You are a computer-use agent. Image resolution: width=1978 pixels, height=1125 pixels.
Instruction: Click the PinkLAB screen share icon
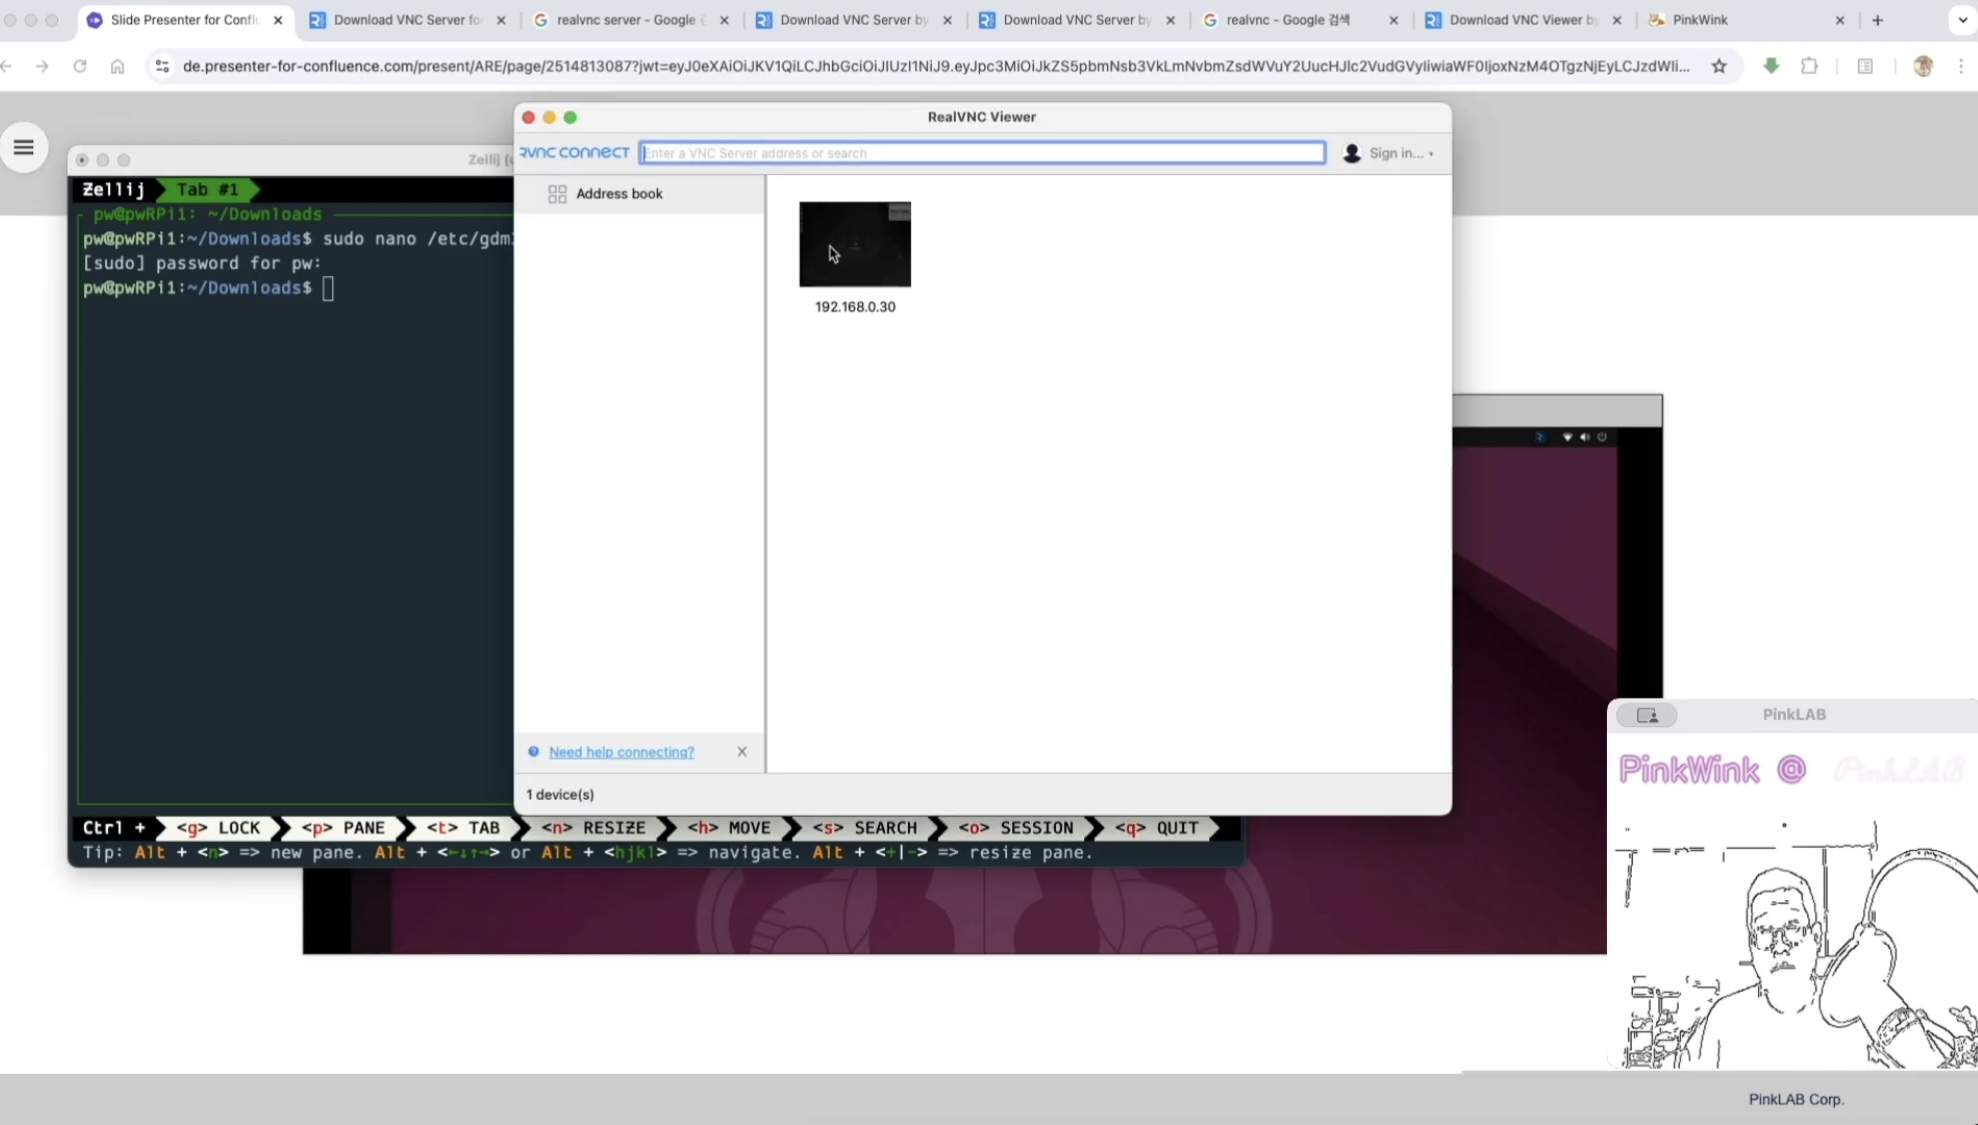pyautogui.click(x=1647, y=715)
